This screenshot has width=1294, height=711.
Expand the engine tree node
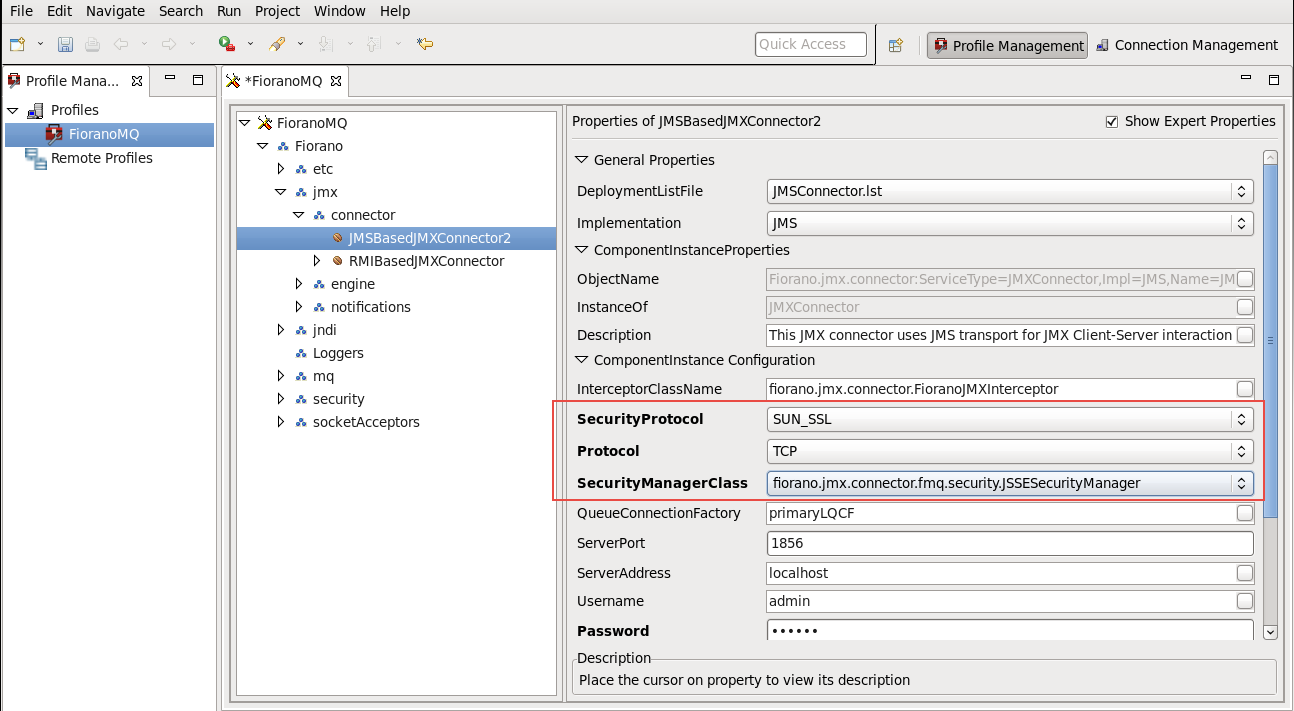[x=299, y=284]
